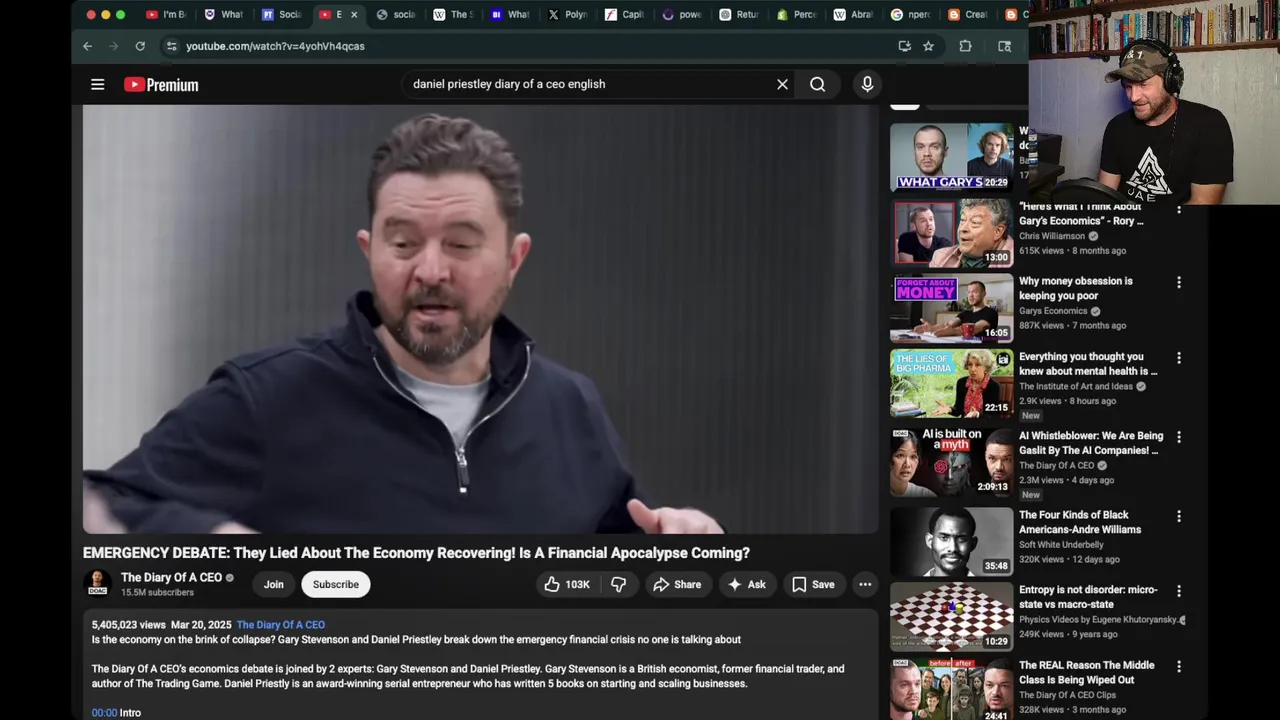Open options for "Here's What I Think About Gary's Economics" video
Viewport: 1280px width, 720px height.
(x=1179, y=209)
